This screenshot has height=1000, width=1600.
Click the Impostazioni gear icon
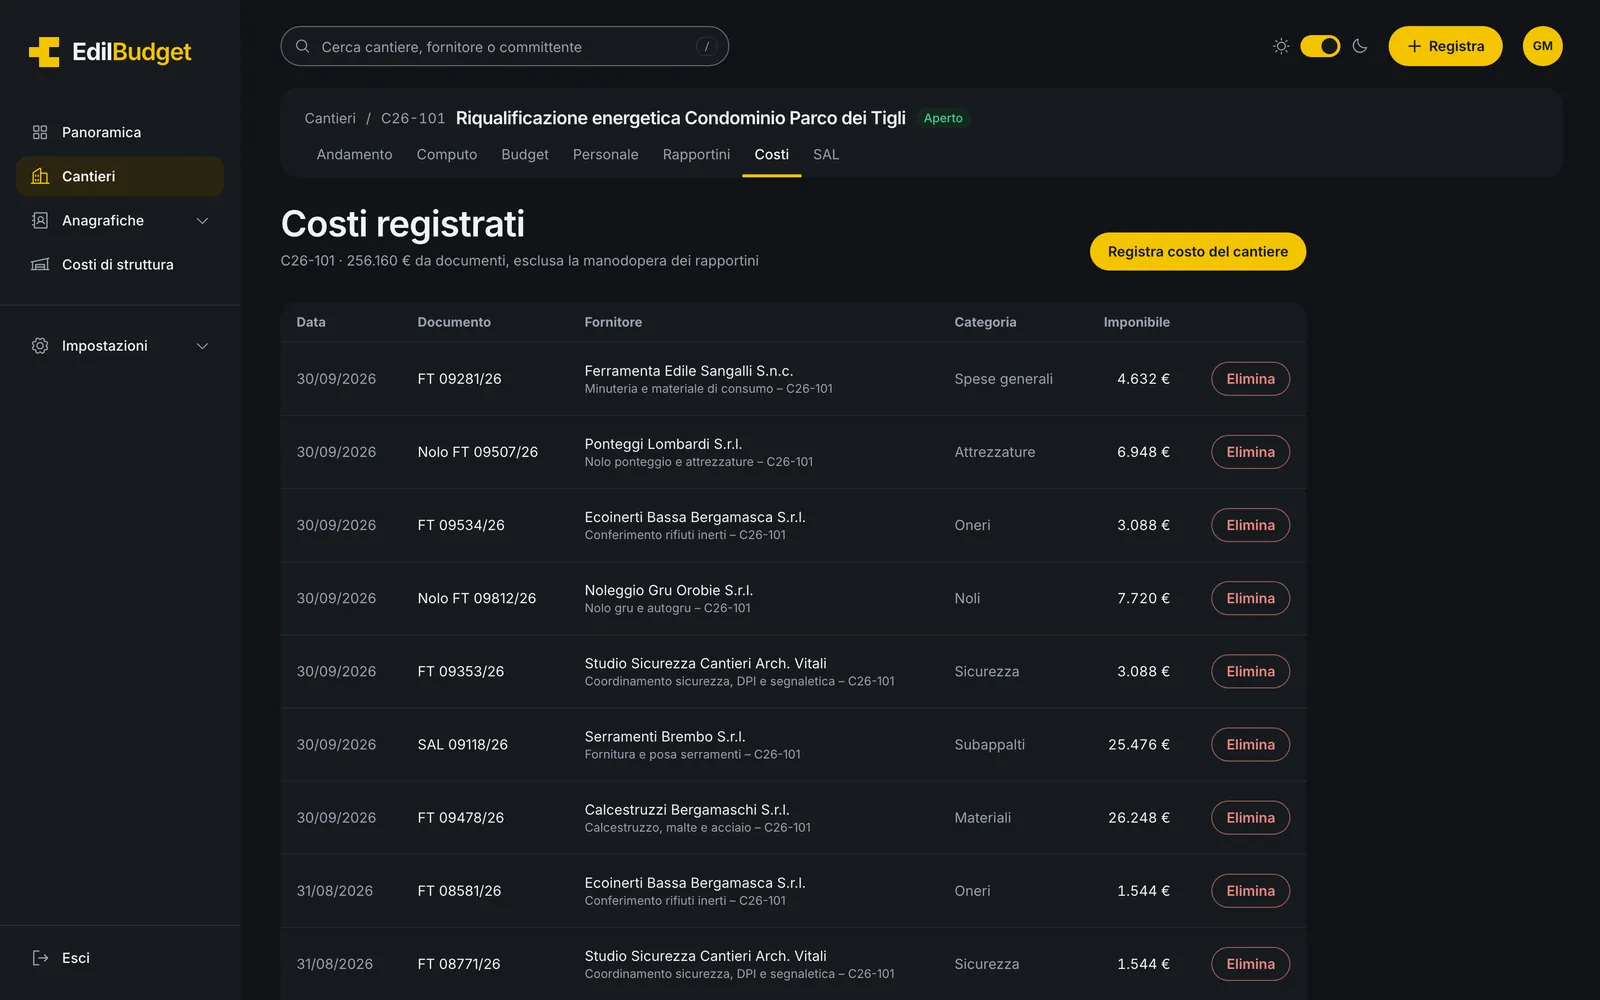[40, 346]
